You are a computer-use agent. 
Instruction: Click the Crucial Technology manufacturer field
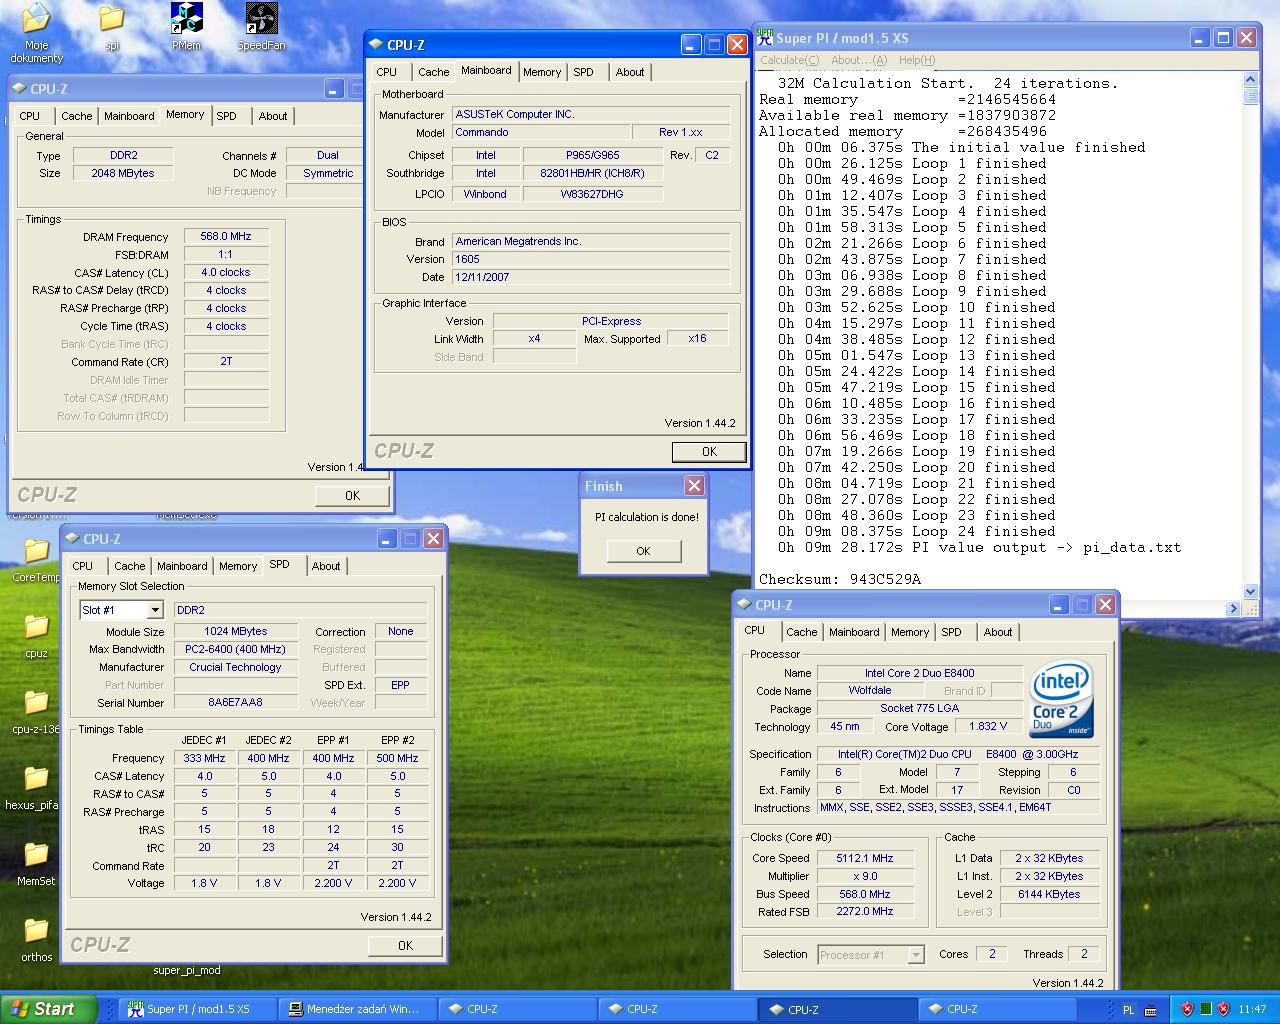point(236,667)
